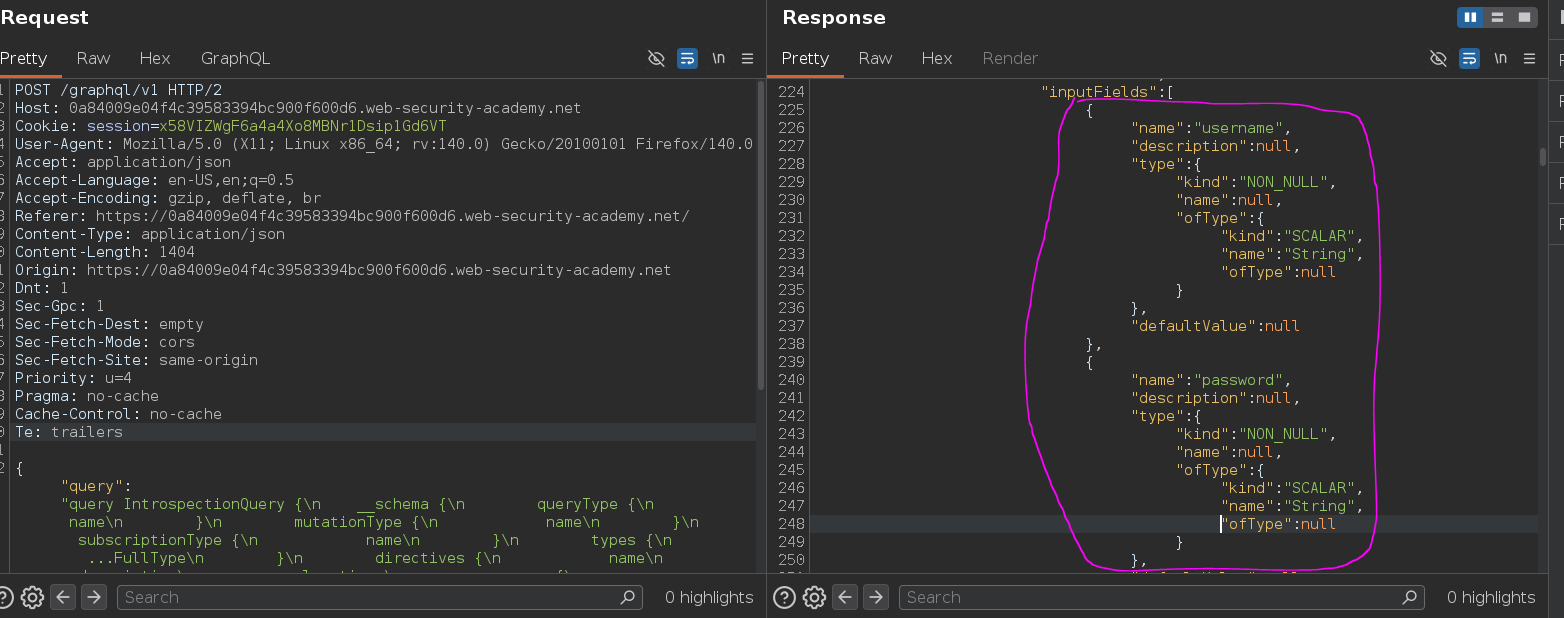Toggle line wrap icon in Response panel
The image size is (1564, 618).
pyautogui.click(x=1469, y=58)
